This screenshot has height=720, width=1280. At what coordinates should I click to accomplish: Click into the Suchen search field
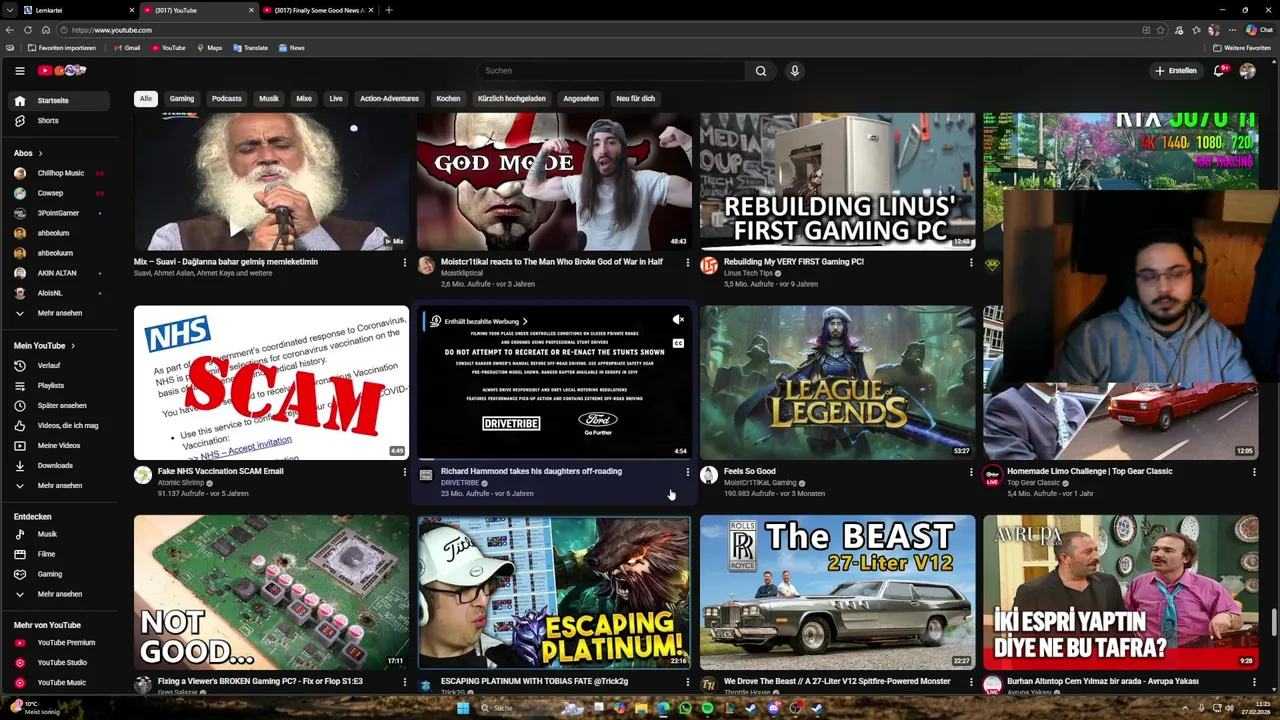610,71
